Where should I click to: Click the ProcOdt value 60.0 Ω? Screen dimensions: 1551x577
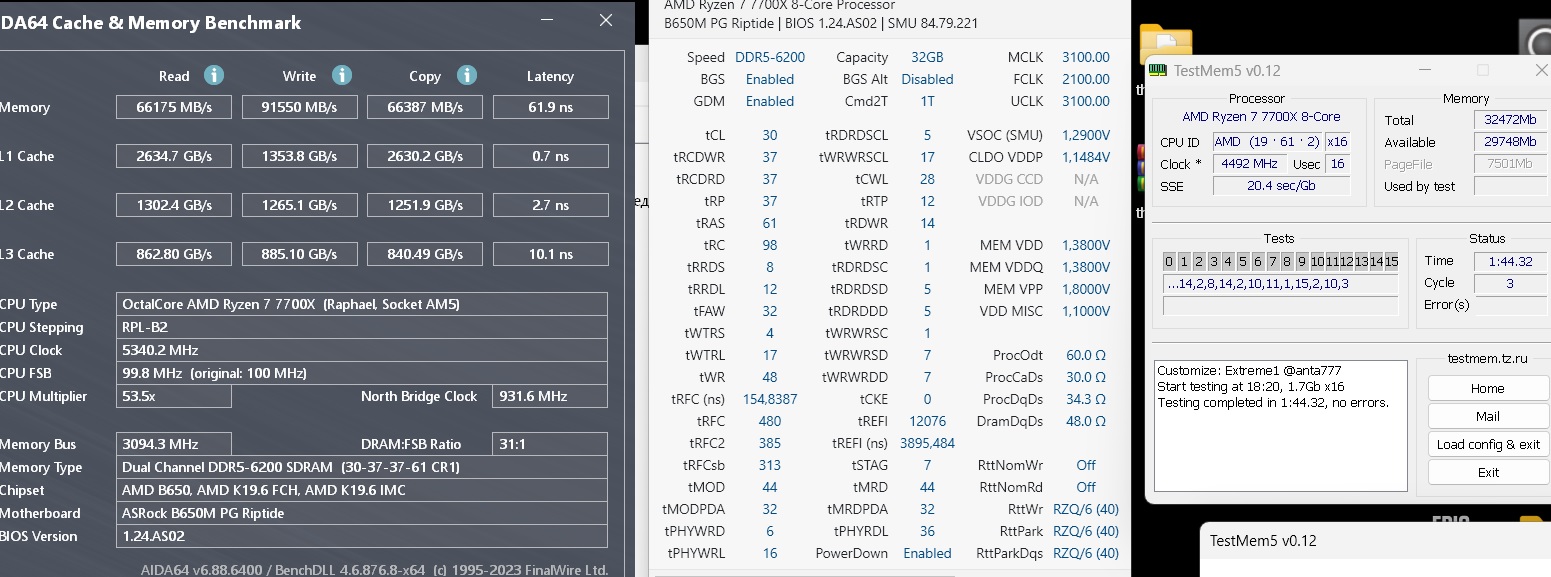(x=1086, y=355)
